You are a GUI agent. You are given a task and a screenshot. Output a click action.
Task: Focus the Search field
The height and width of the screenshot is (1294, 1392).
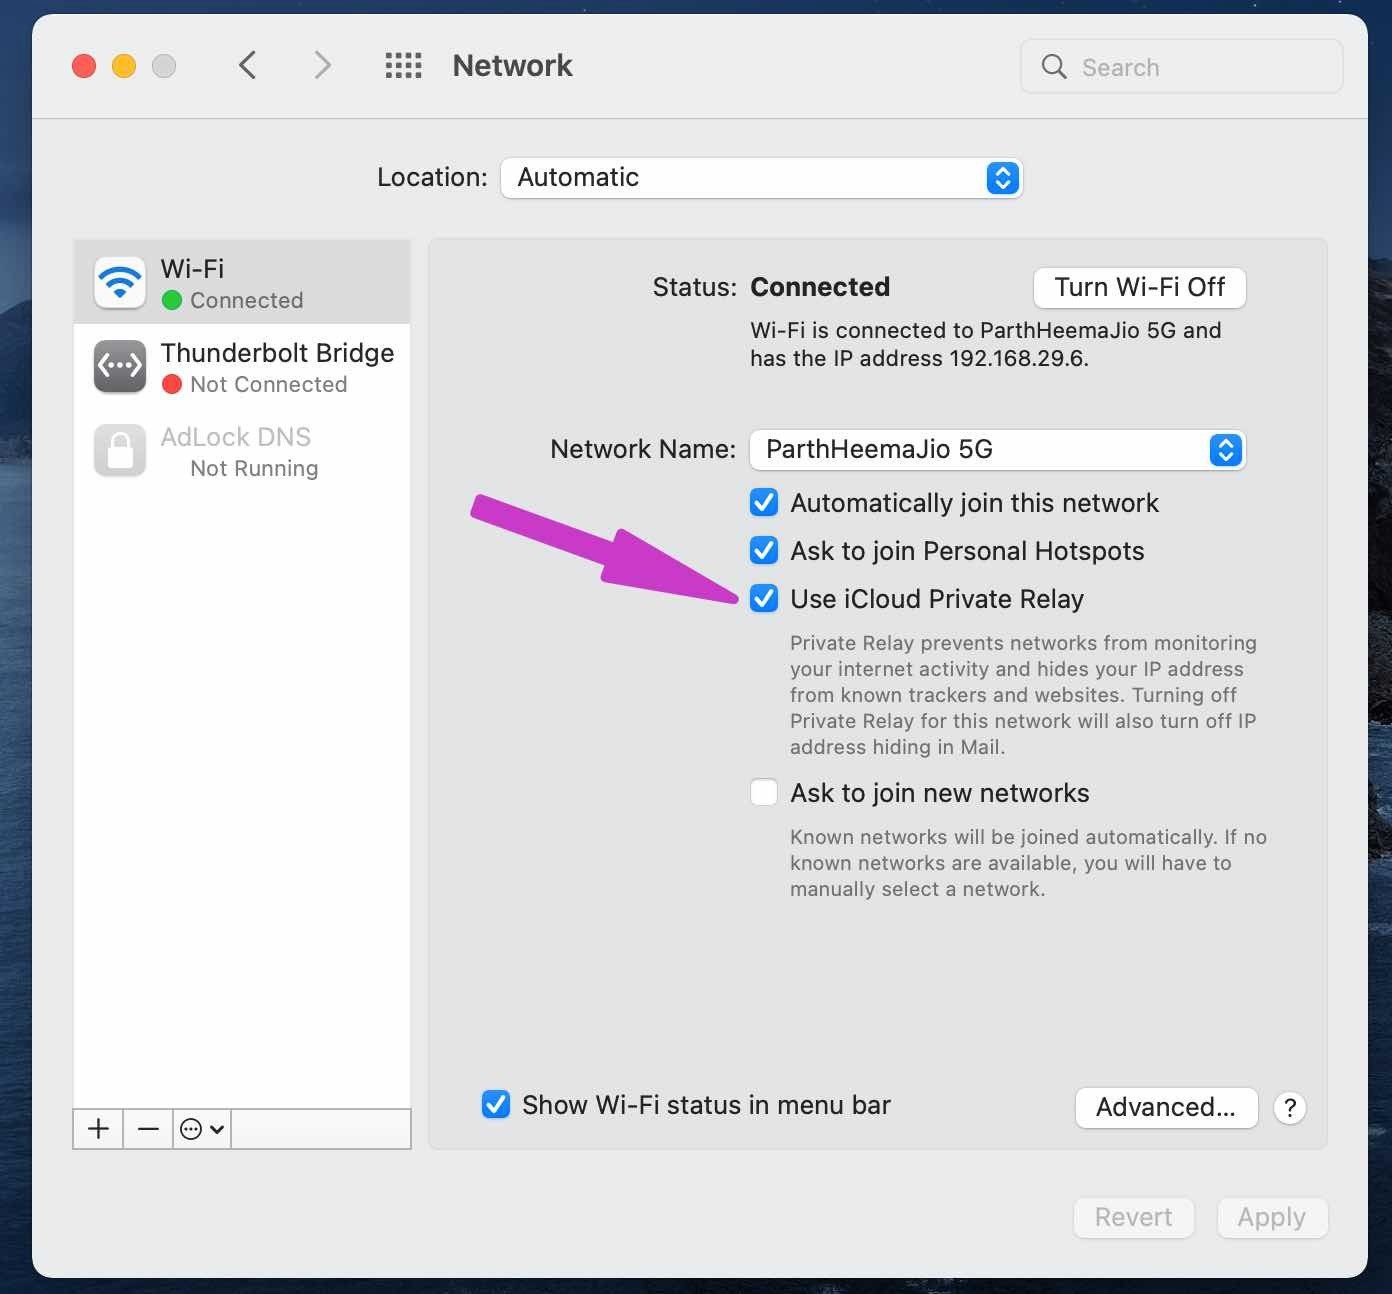[x=1181, y=67]
